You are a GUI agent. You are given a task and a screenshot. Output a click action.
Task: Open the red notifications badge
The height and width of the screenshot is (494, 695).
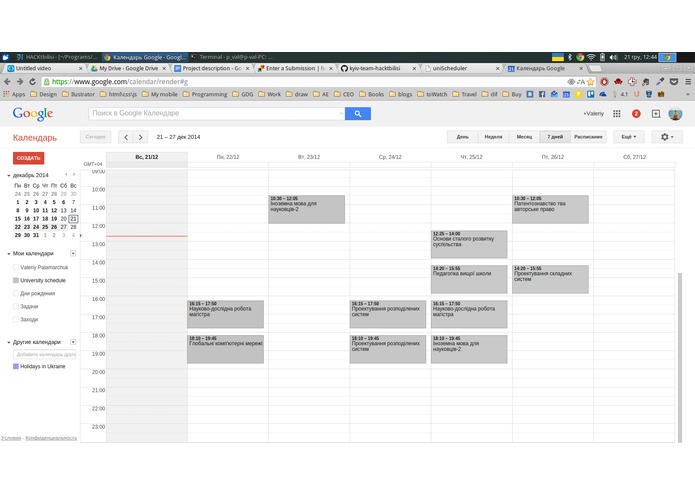click(x=636, y=114)
